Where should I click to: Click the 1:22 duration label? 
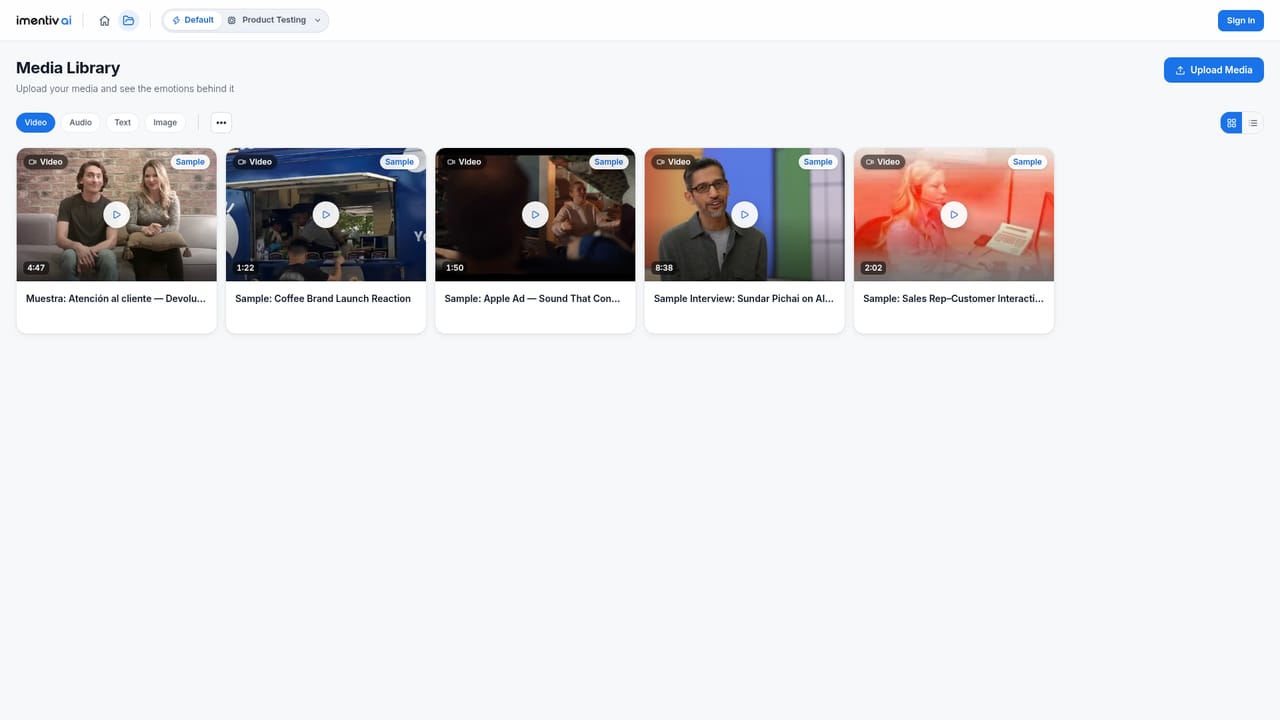tap(245, 268)
